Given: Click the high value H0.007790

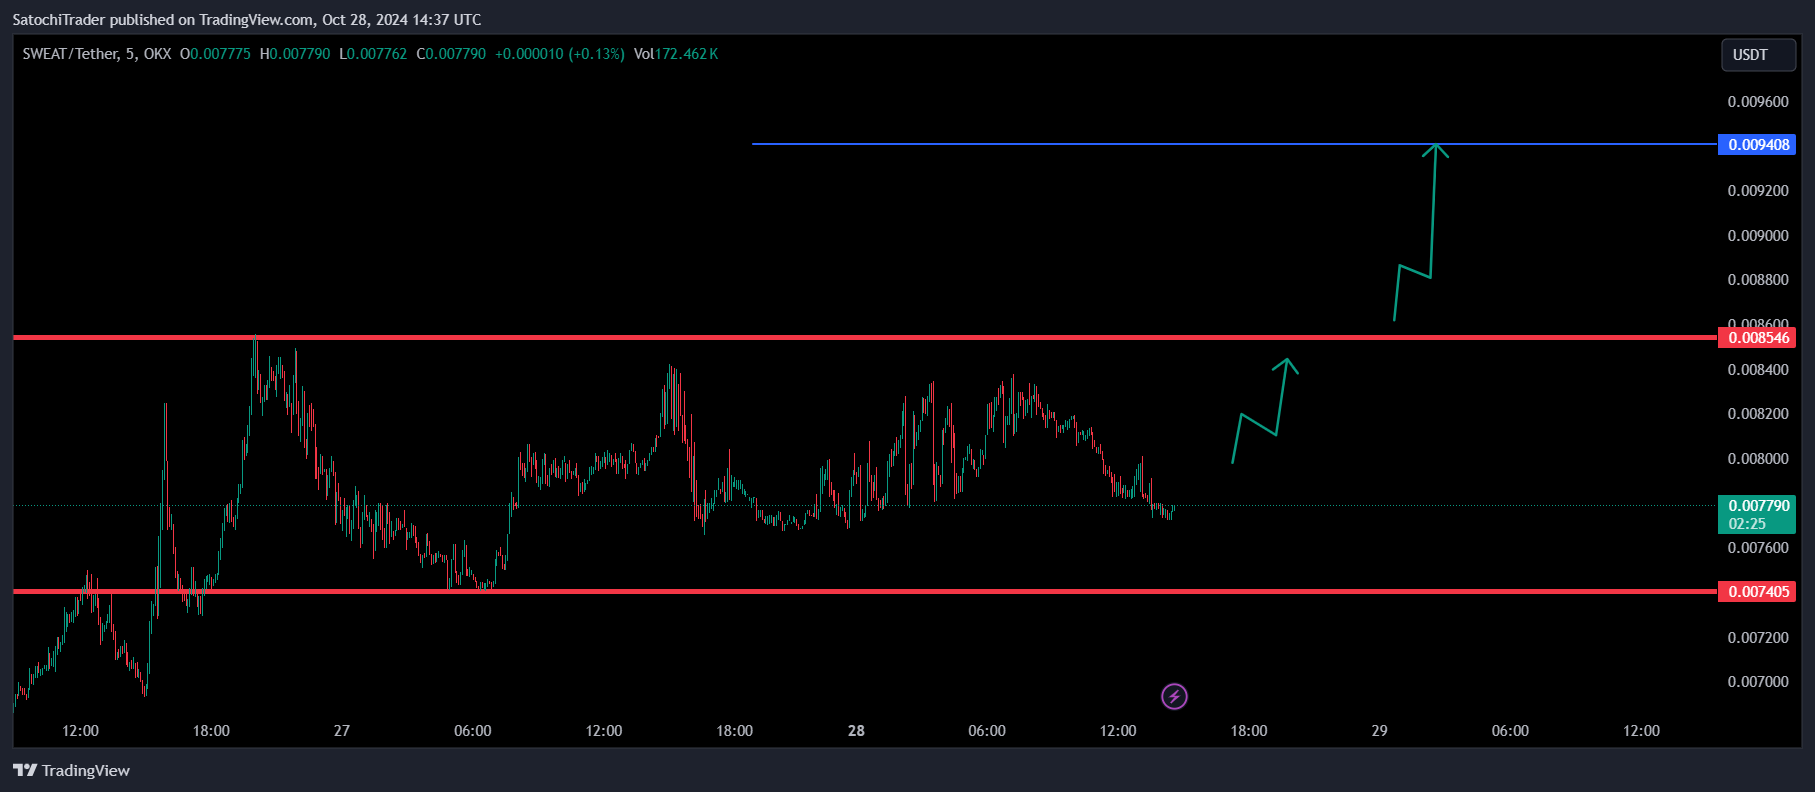Looking at the screenshot, I should tap(295, 54).
